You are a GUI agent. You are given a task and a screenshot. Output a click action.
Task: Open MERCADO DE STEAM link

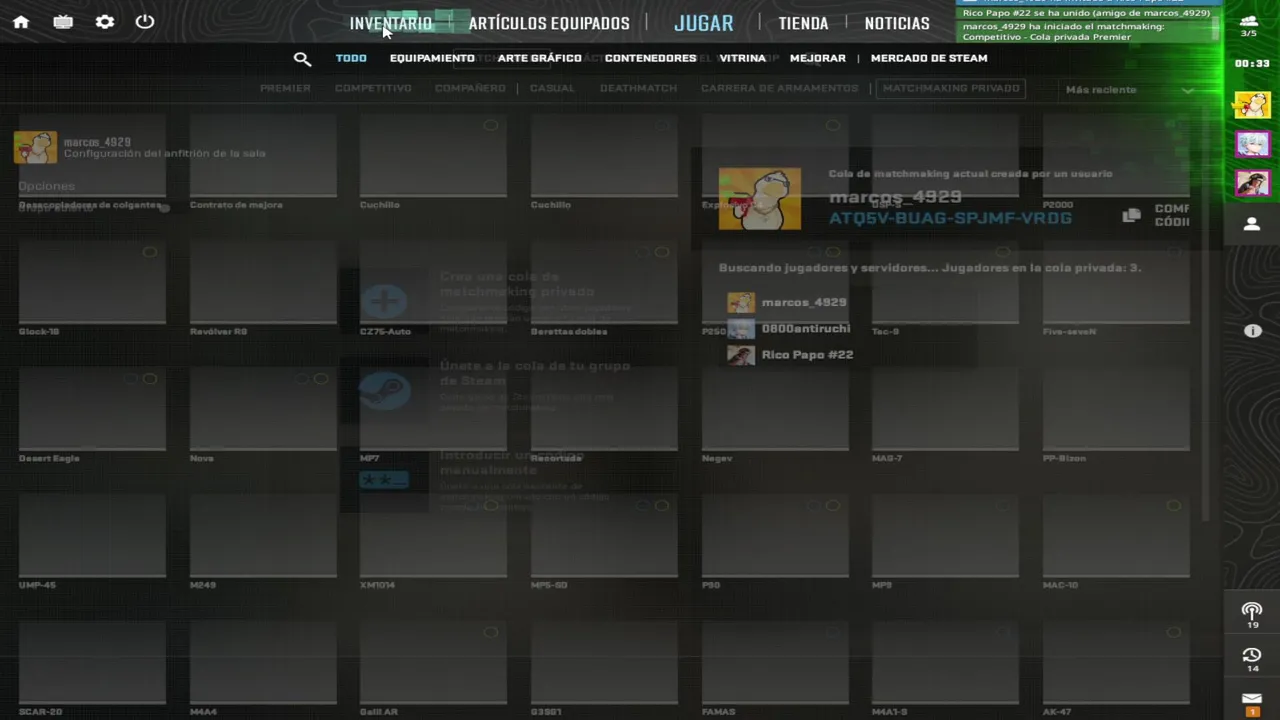[929, 58]
